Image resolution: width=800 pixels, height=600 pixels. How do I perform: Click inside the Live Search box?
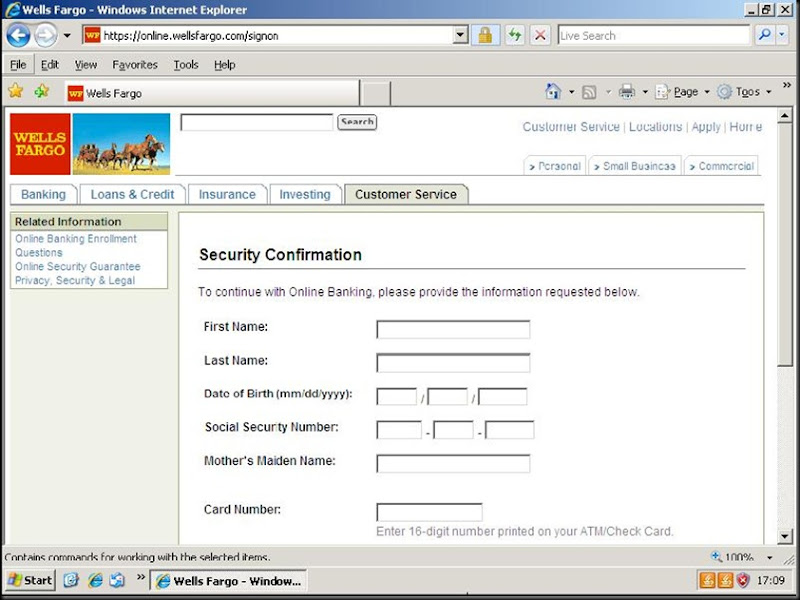click(654, 36)
